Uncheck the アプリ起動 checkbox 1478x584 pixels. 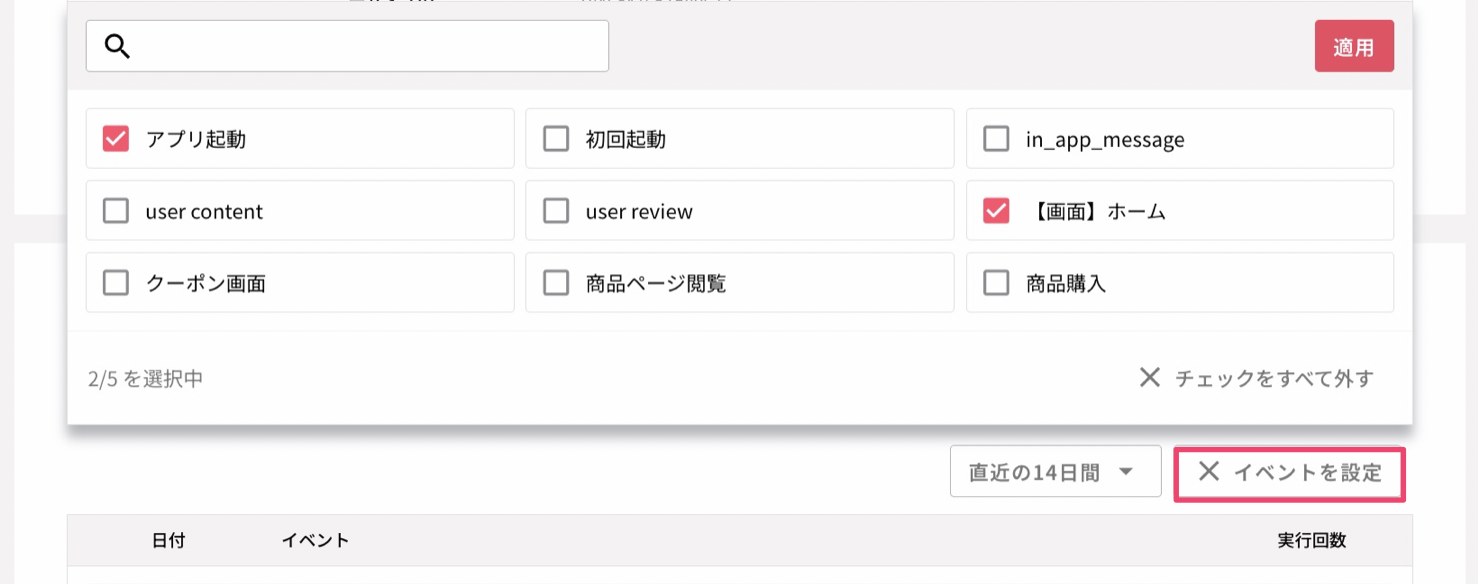click(116, 139)
